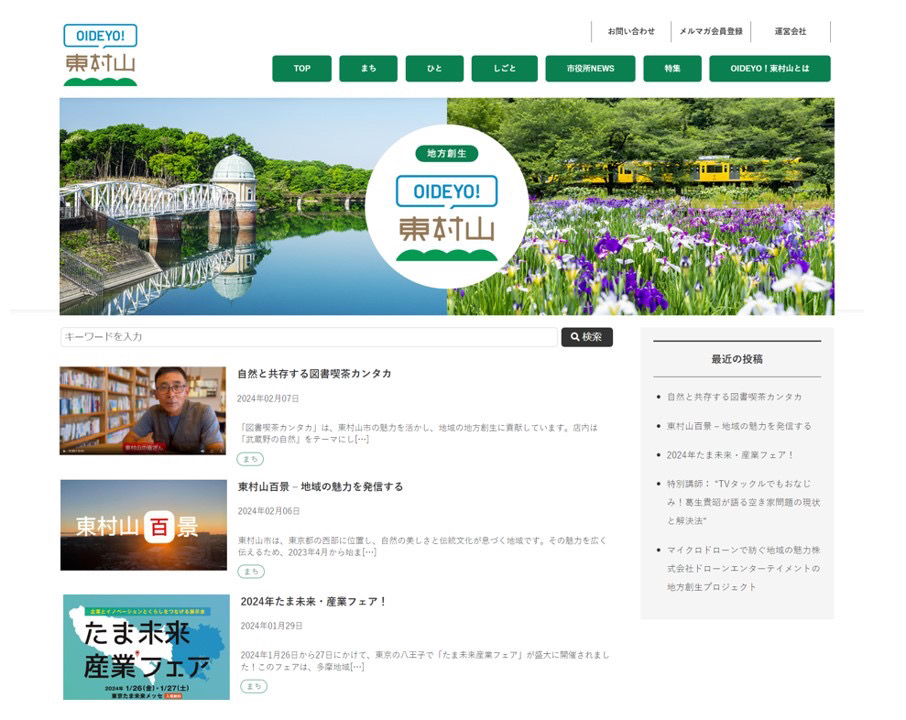Open the 特集 menu item
Viewport: 906px width, 720px height.
[671, 69]
